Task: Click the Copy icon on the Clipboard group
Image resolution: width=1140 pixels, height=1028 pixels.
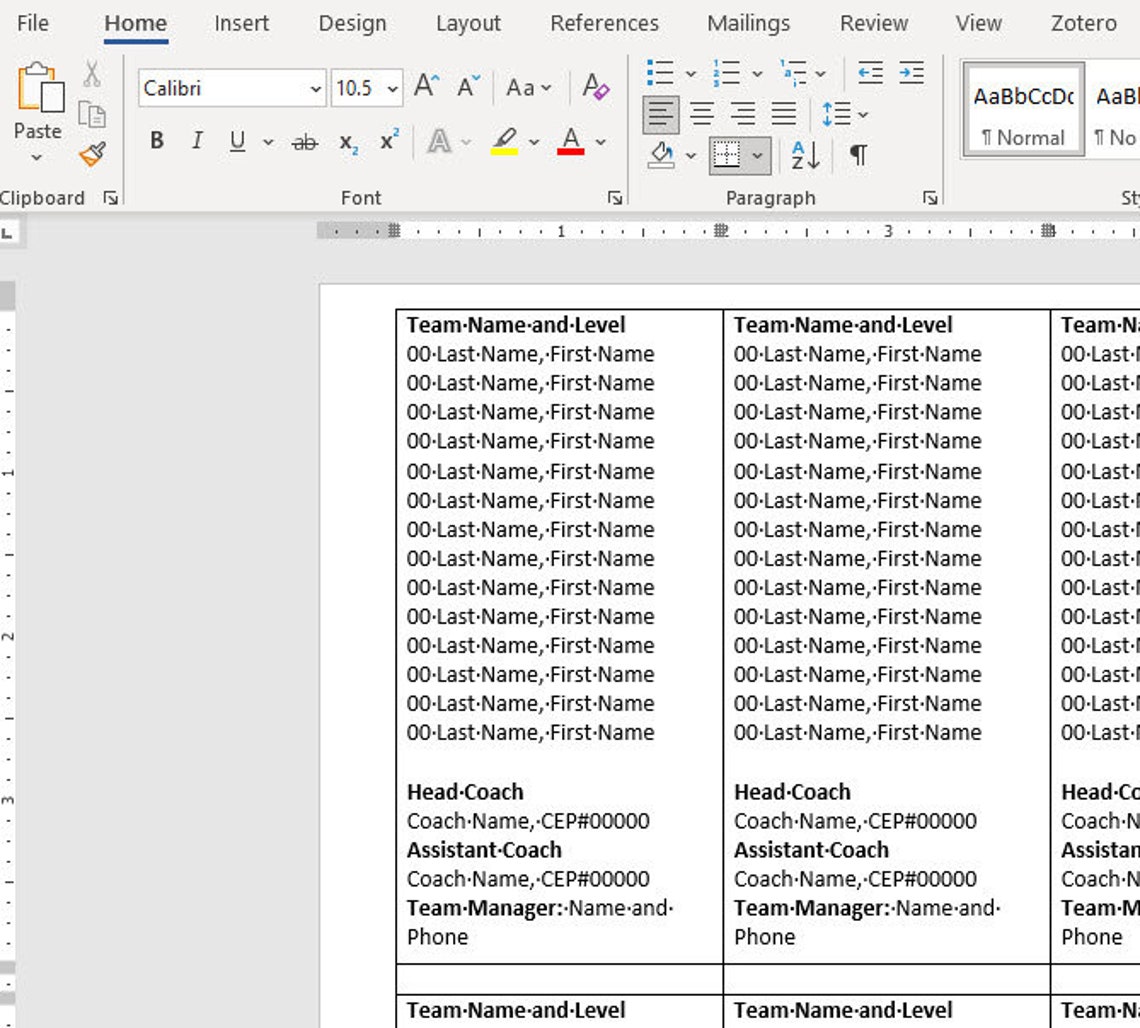Action: tap(93, 114)
